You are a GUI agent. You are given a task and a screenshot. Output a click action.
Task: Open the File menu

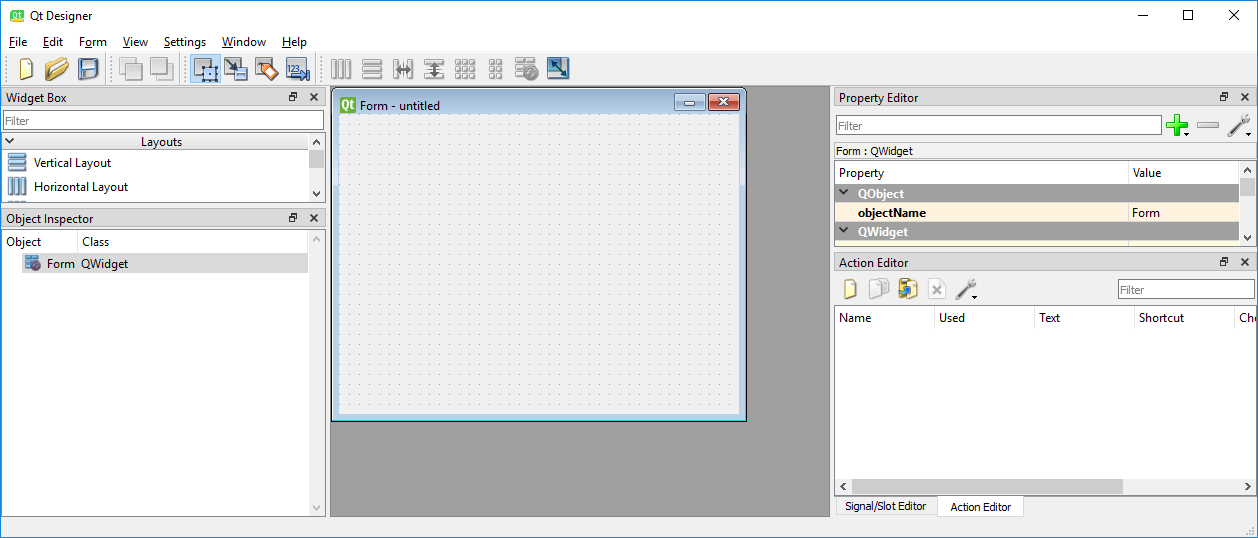click(x=18, y=42)
